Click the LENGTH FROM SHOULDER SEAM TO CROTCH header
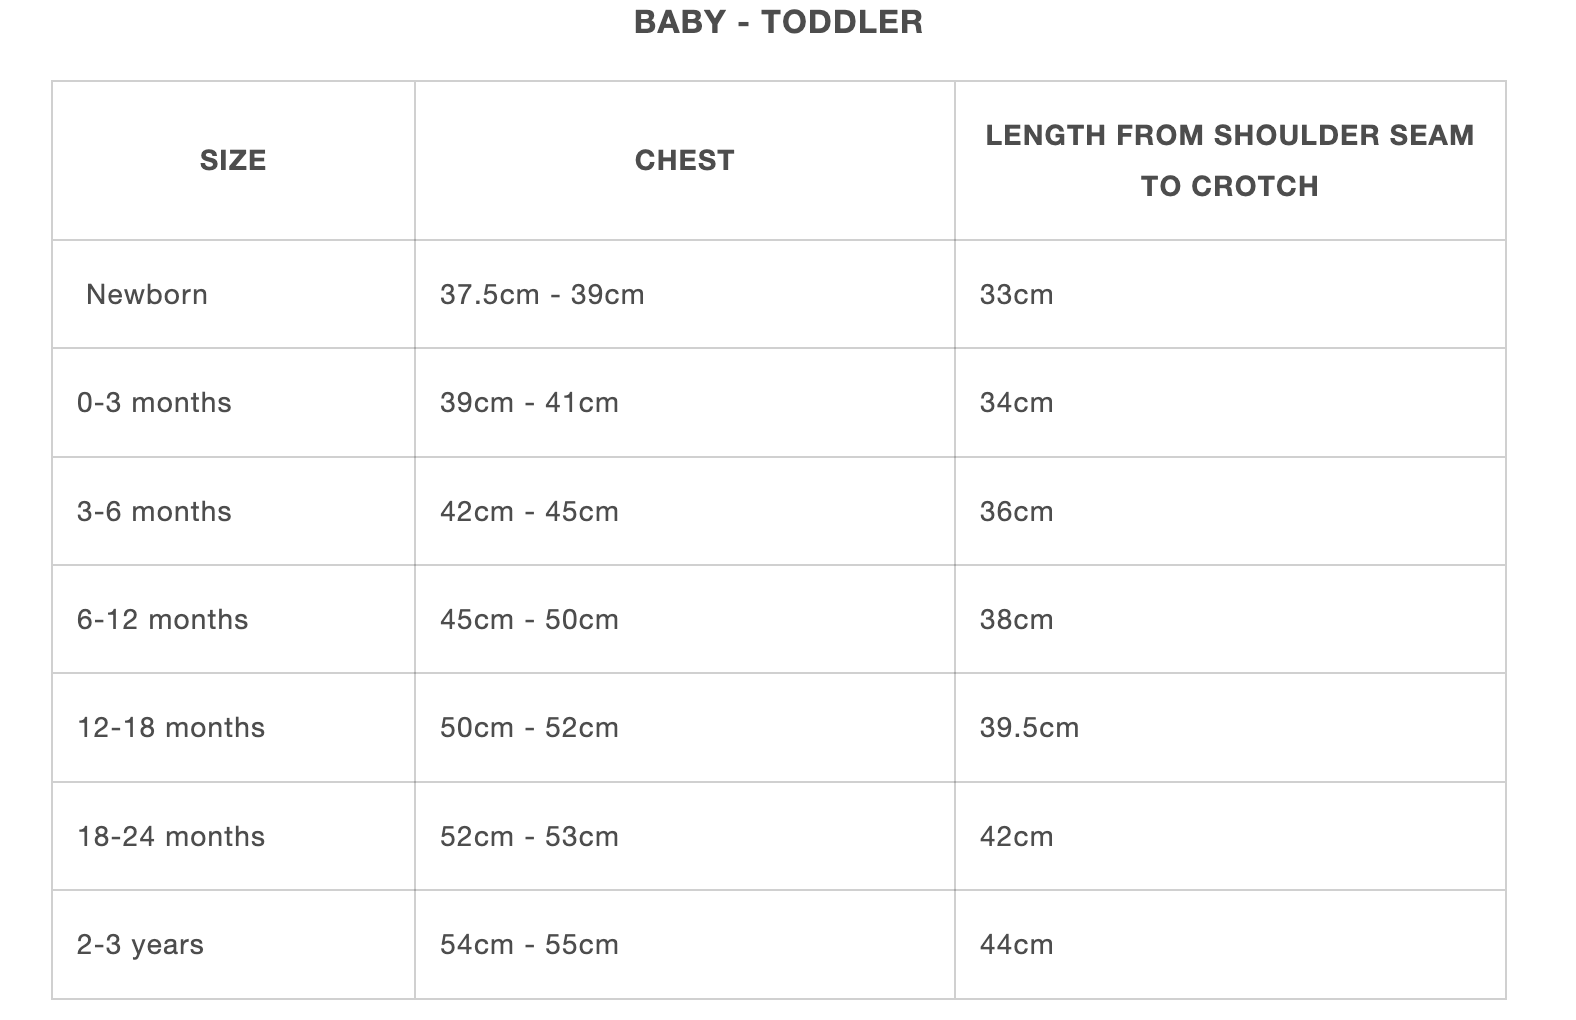This screenshot has width=1576, height=1020. 1230,160
